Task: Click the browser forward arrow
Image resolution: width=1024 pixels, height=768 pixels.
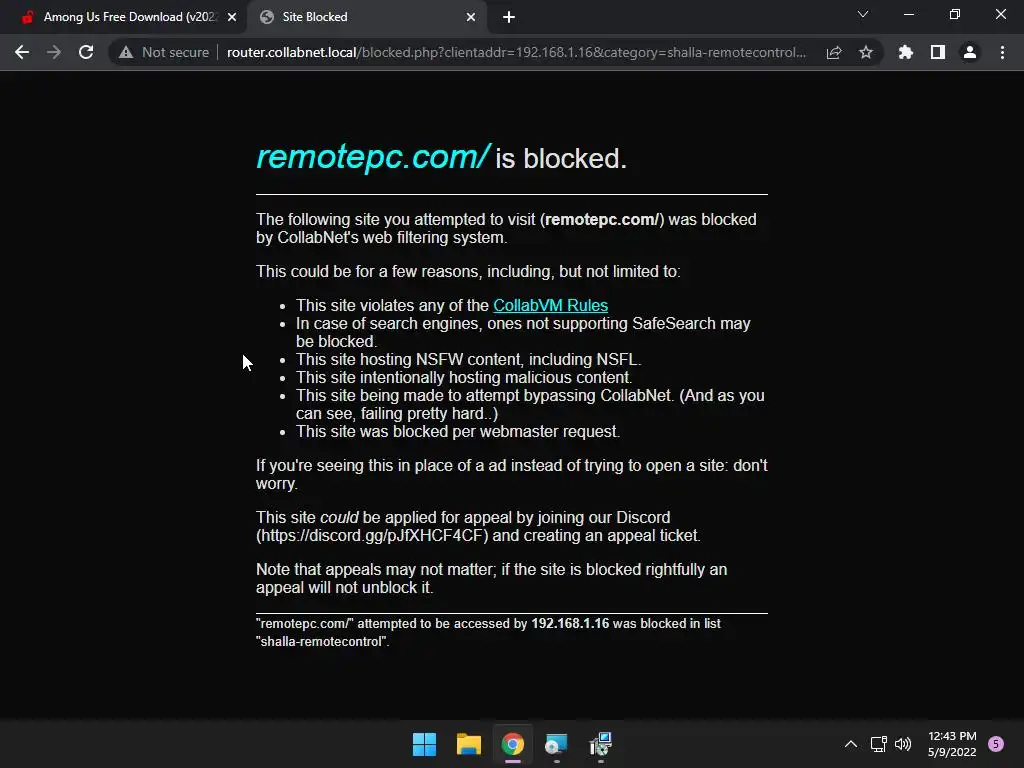Action: pyautogui.click(x=54, y=52)
